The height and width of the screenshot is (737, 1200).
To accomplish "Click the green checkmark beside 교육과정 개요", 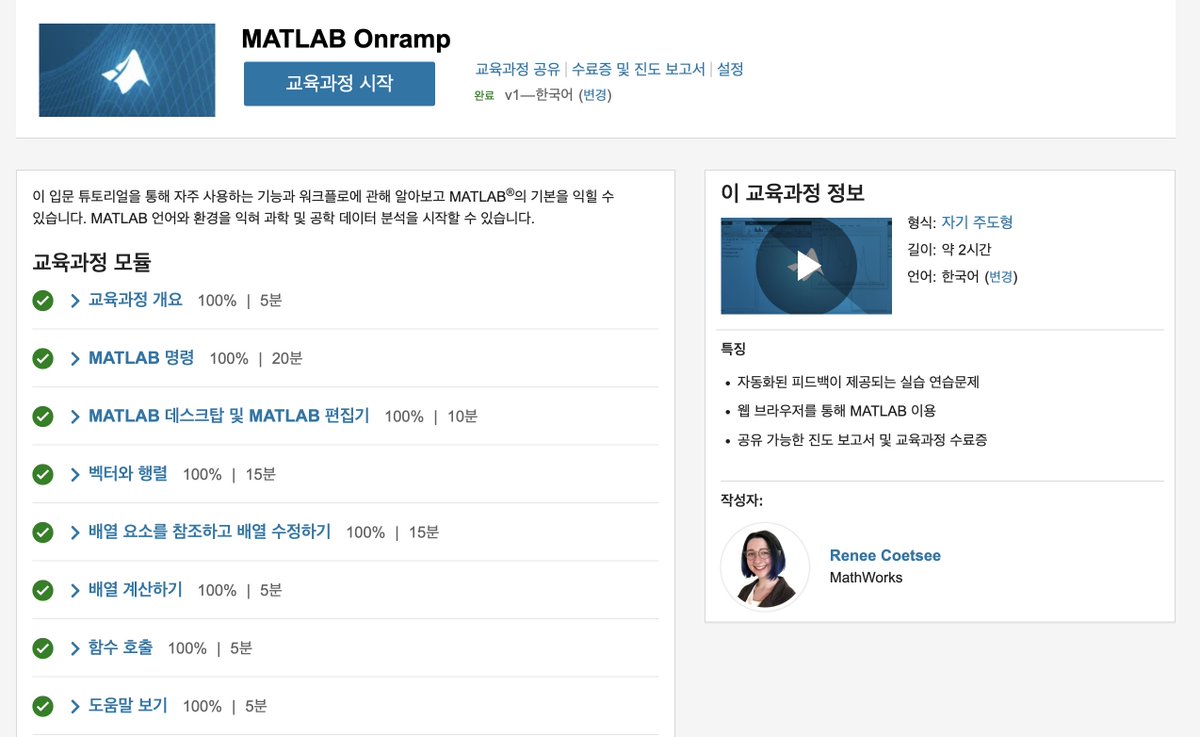I will point(43,298).
